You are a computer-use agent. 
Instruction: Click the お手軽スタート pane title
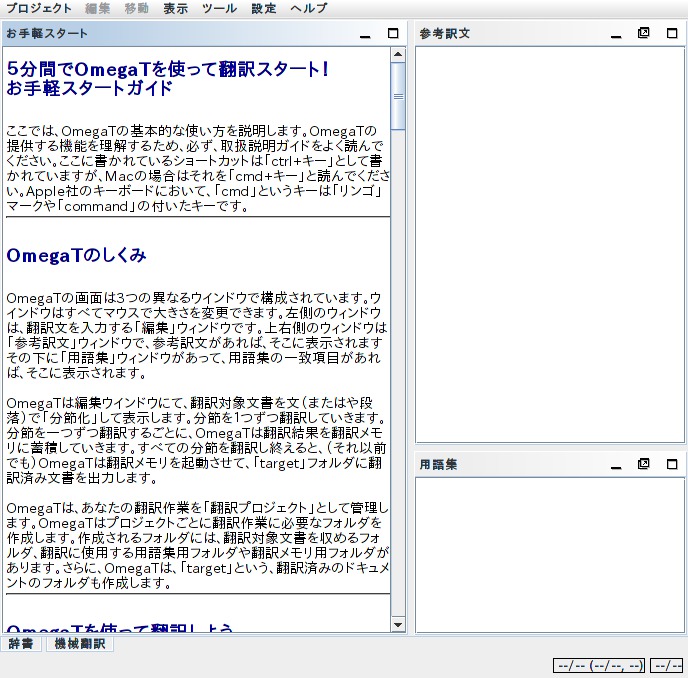pos(47,33)
